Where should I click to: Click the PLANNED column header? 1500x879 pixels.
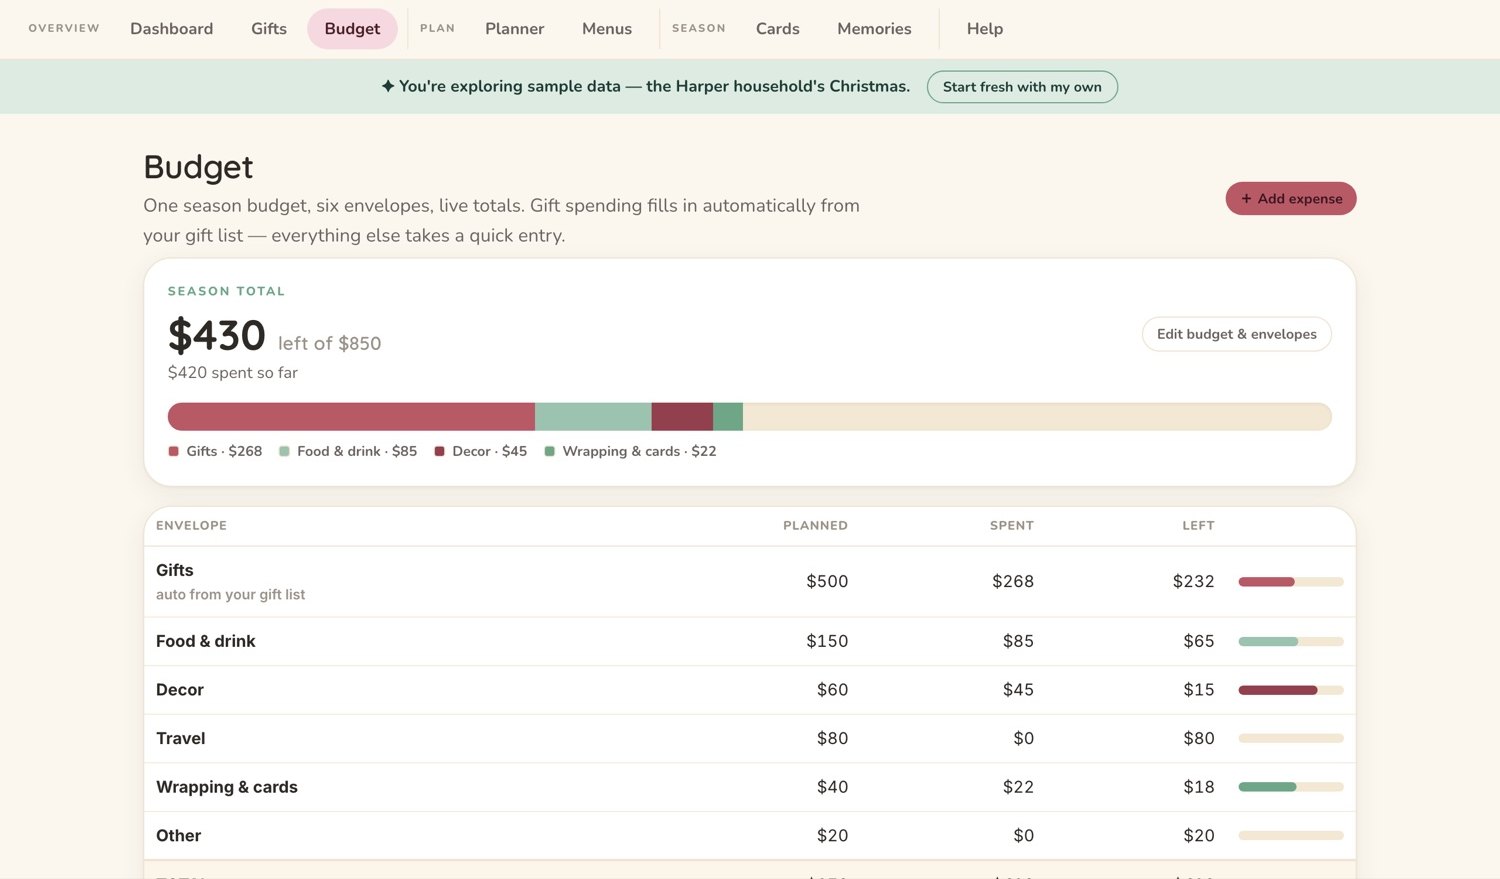815,526
